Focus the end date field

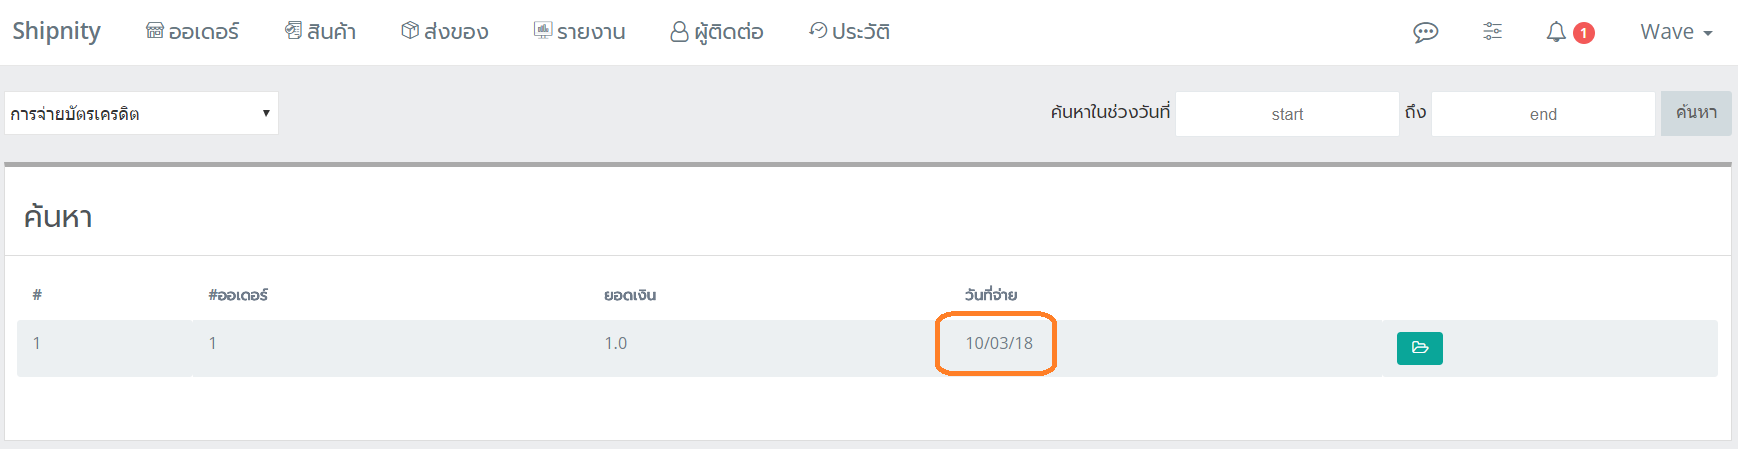(x=1543, y=114)
